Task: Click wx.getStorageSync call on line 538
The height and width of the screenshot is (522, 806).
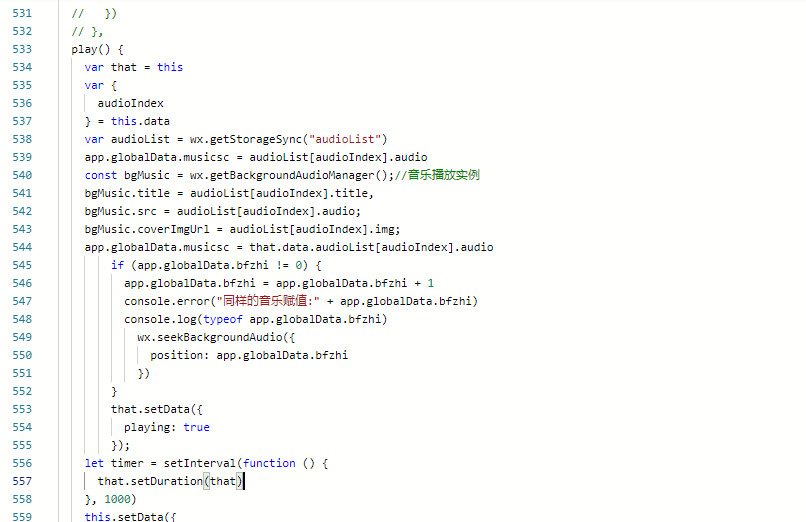Action: pyautogui.click(x=288, y=139)
